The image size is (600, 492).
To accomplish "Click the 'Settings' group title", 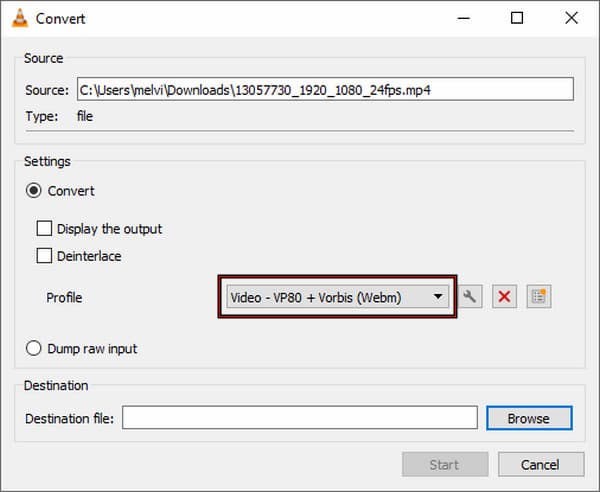I will pyautogui.click(x=47, y=161).
